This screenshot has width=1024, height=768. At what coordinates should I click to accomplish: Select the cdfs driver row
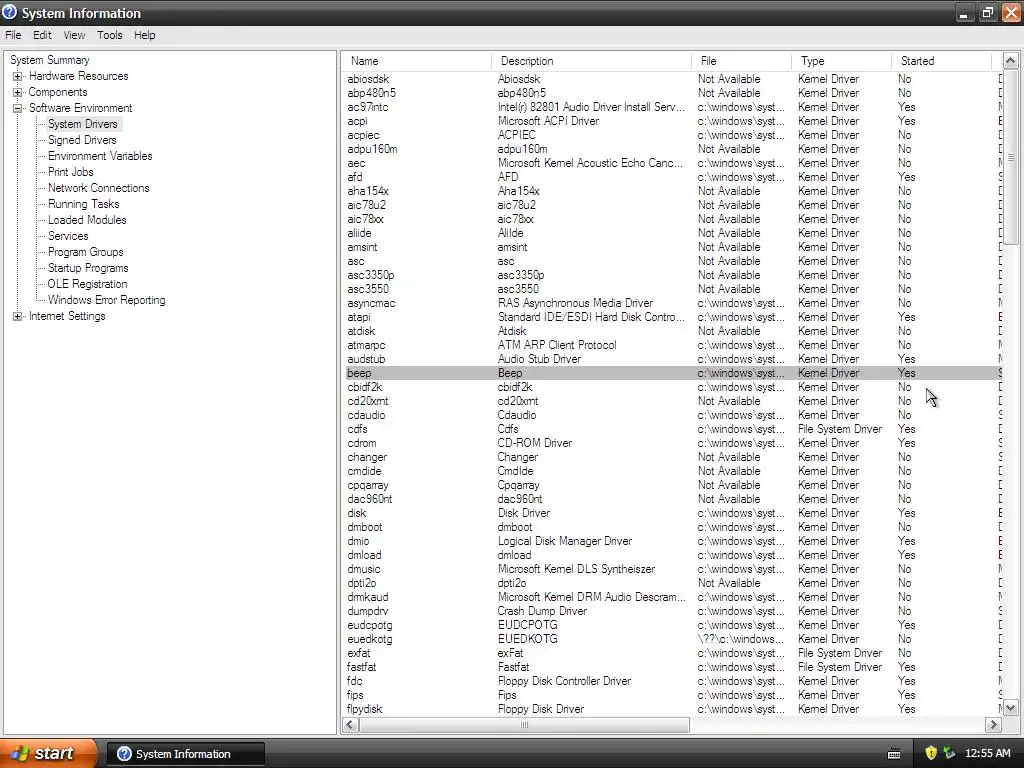coord(673,429)
